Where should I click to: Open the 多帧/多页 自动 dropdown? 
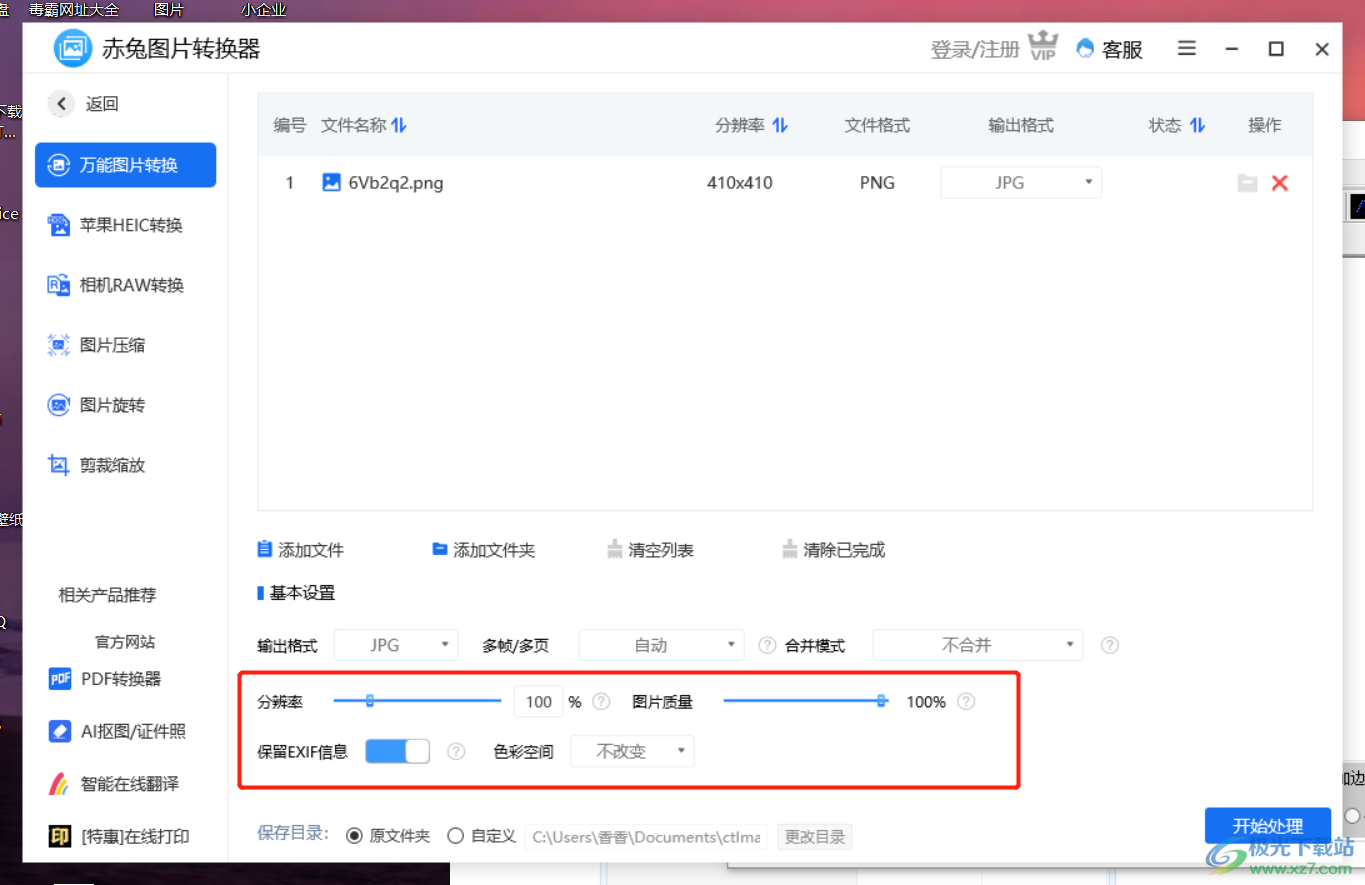click(662, 645)
